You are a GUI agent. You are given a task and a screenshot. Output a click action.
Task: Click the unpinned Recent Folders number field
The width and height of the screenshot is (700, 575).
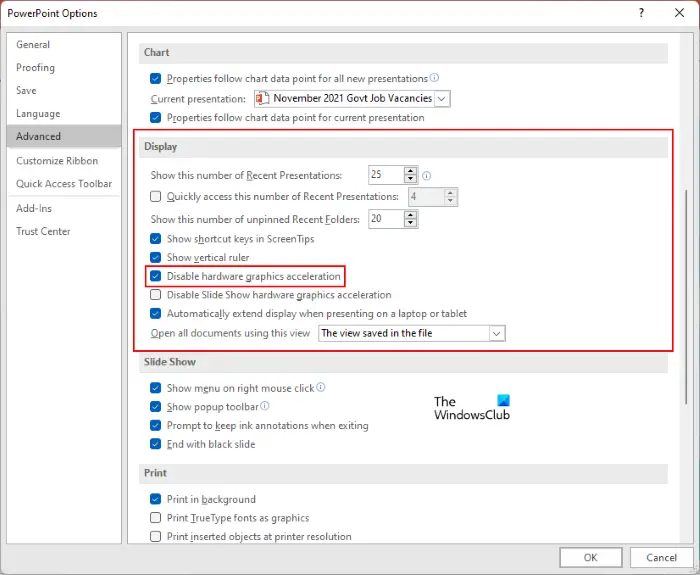pos(384,219)
